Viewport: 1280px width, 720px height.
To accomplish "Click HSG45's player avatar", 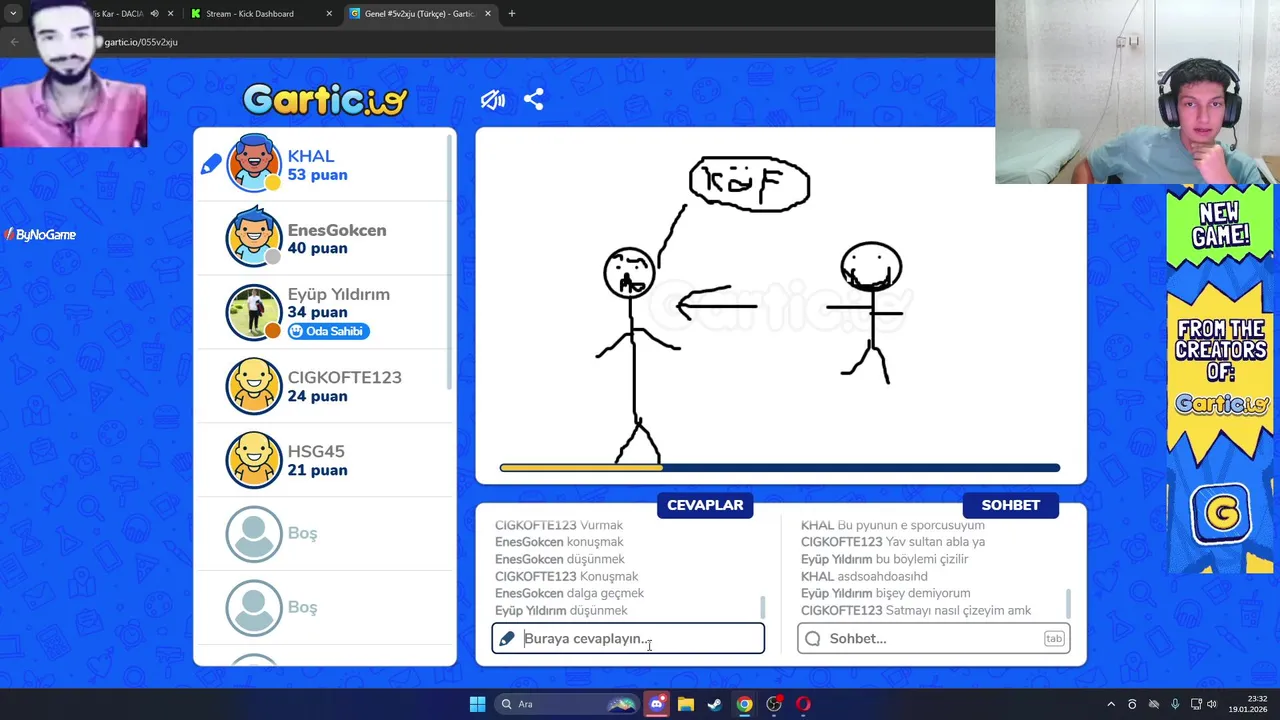I will tap(254, 460).
